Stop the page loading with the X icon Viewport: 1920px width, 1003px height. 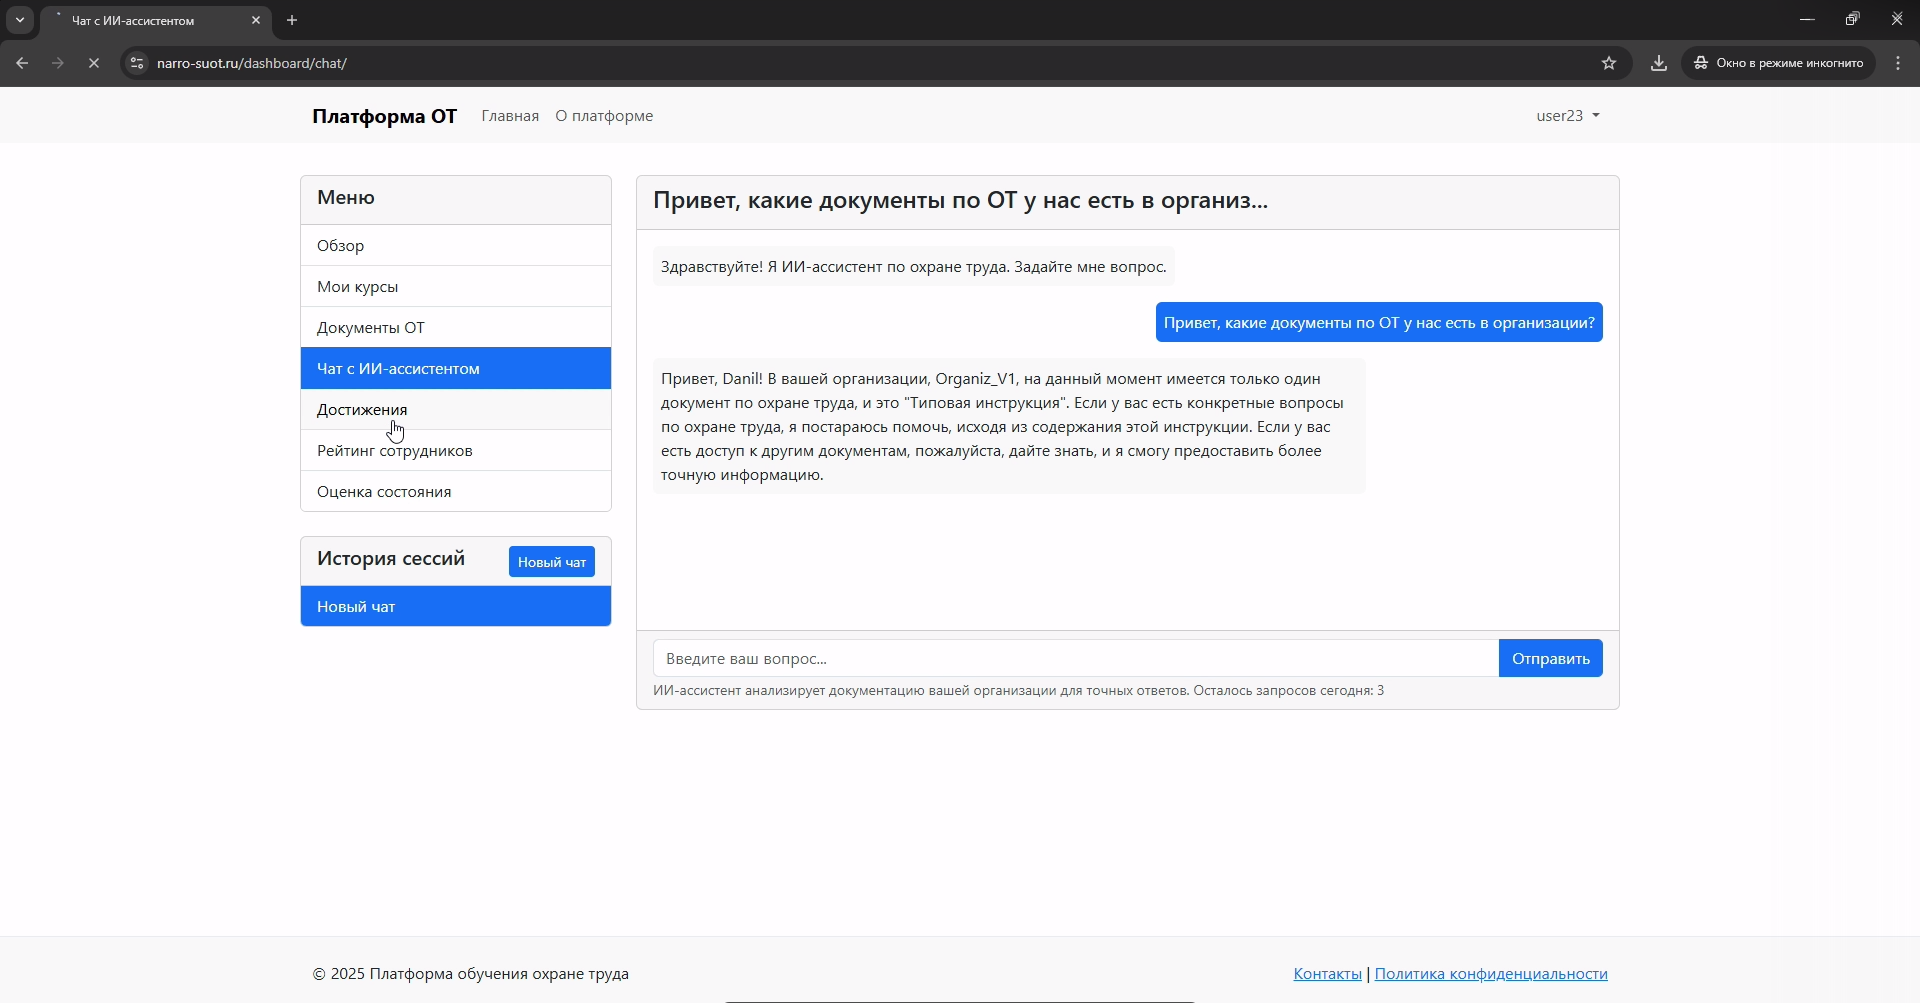pos(94,63)
